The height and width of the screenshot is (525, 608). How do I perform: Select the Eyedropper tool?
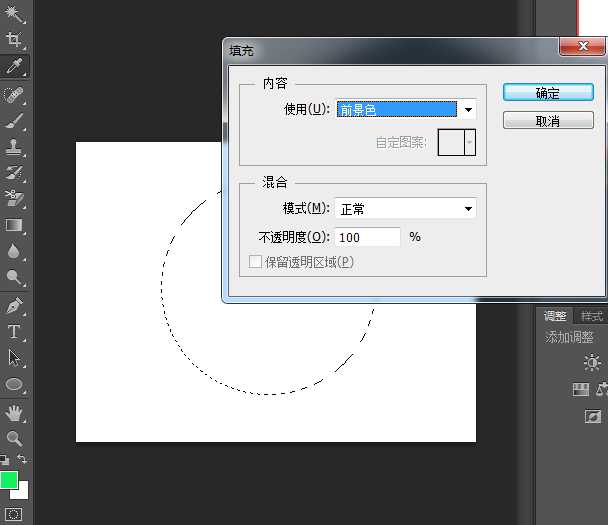point(14,66)
